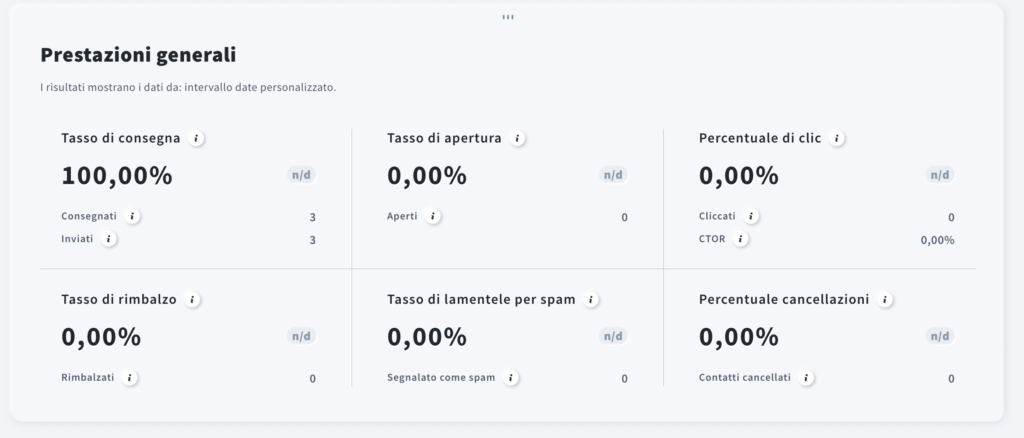Click info icon next to Tasso di rimbalzo

(x=192, y=300)
